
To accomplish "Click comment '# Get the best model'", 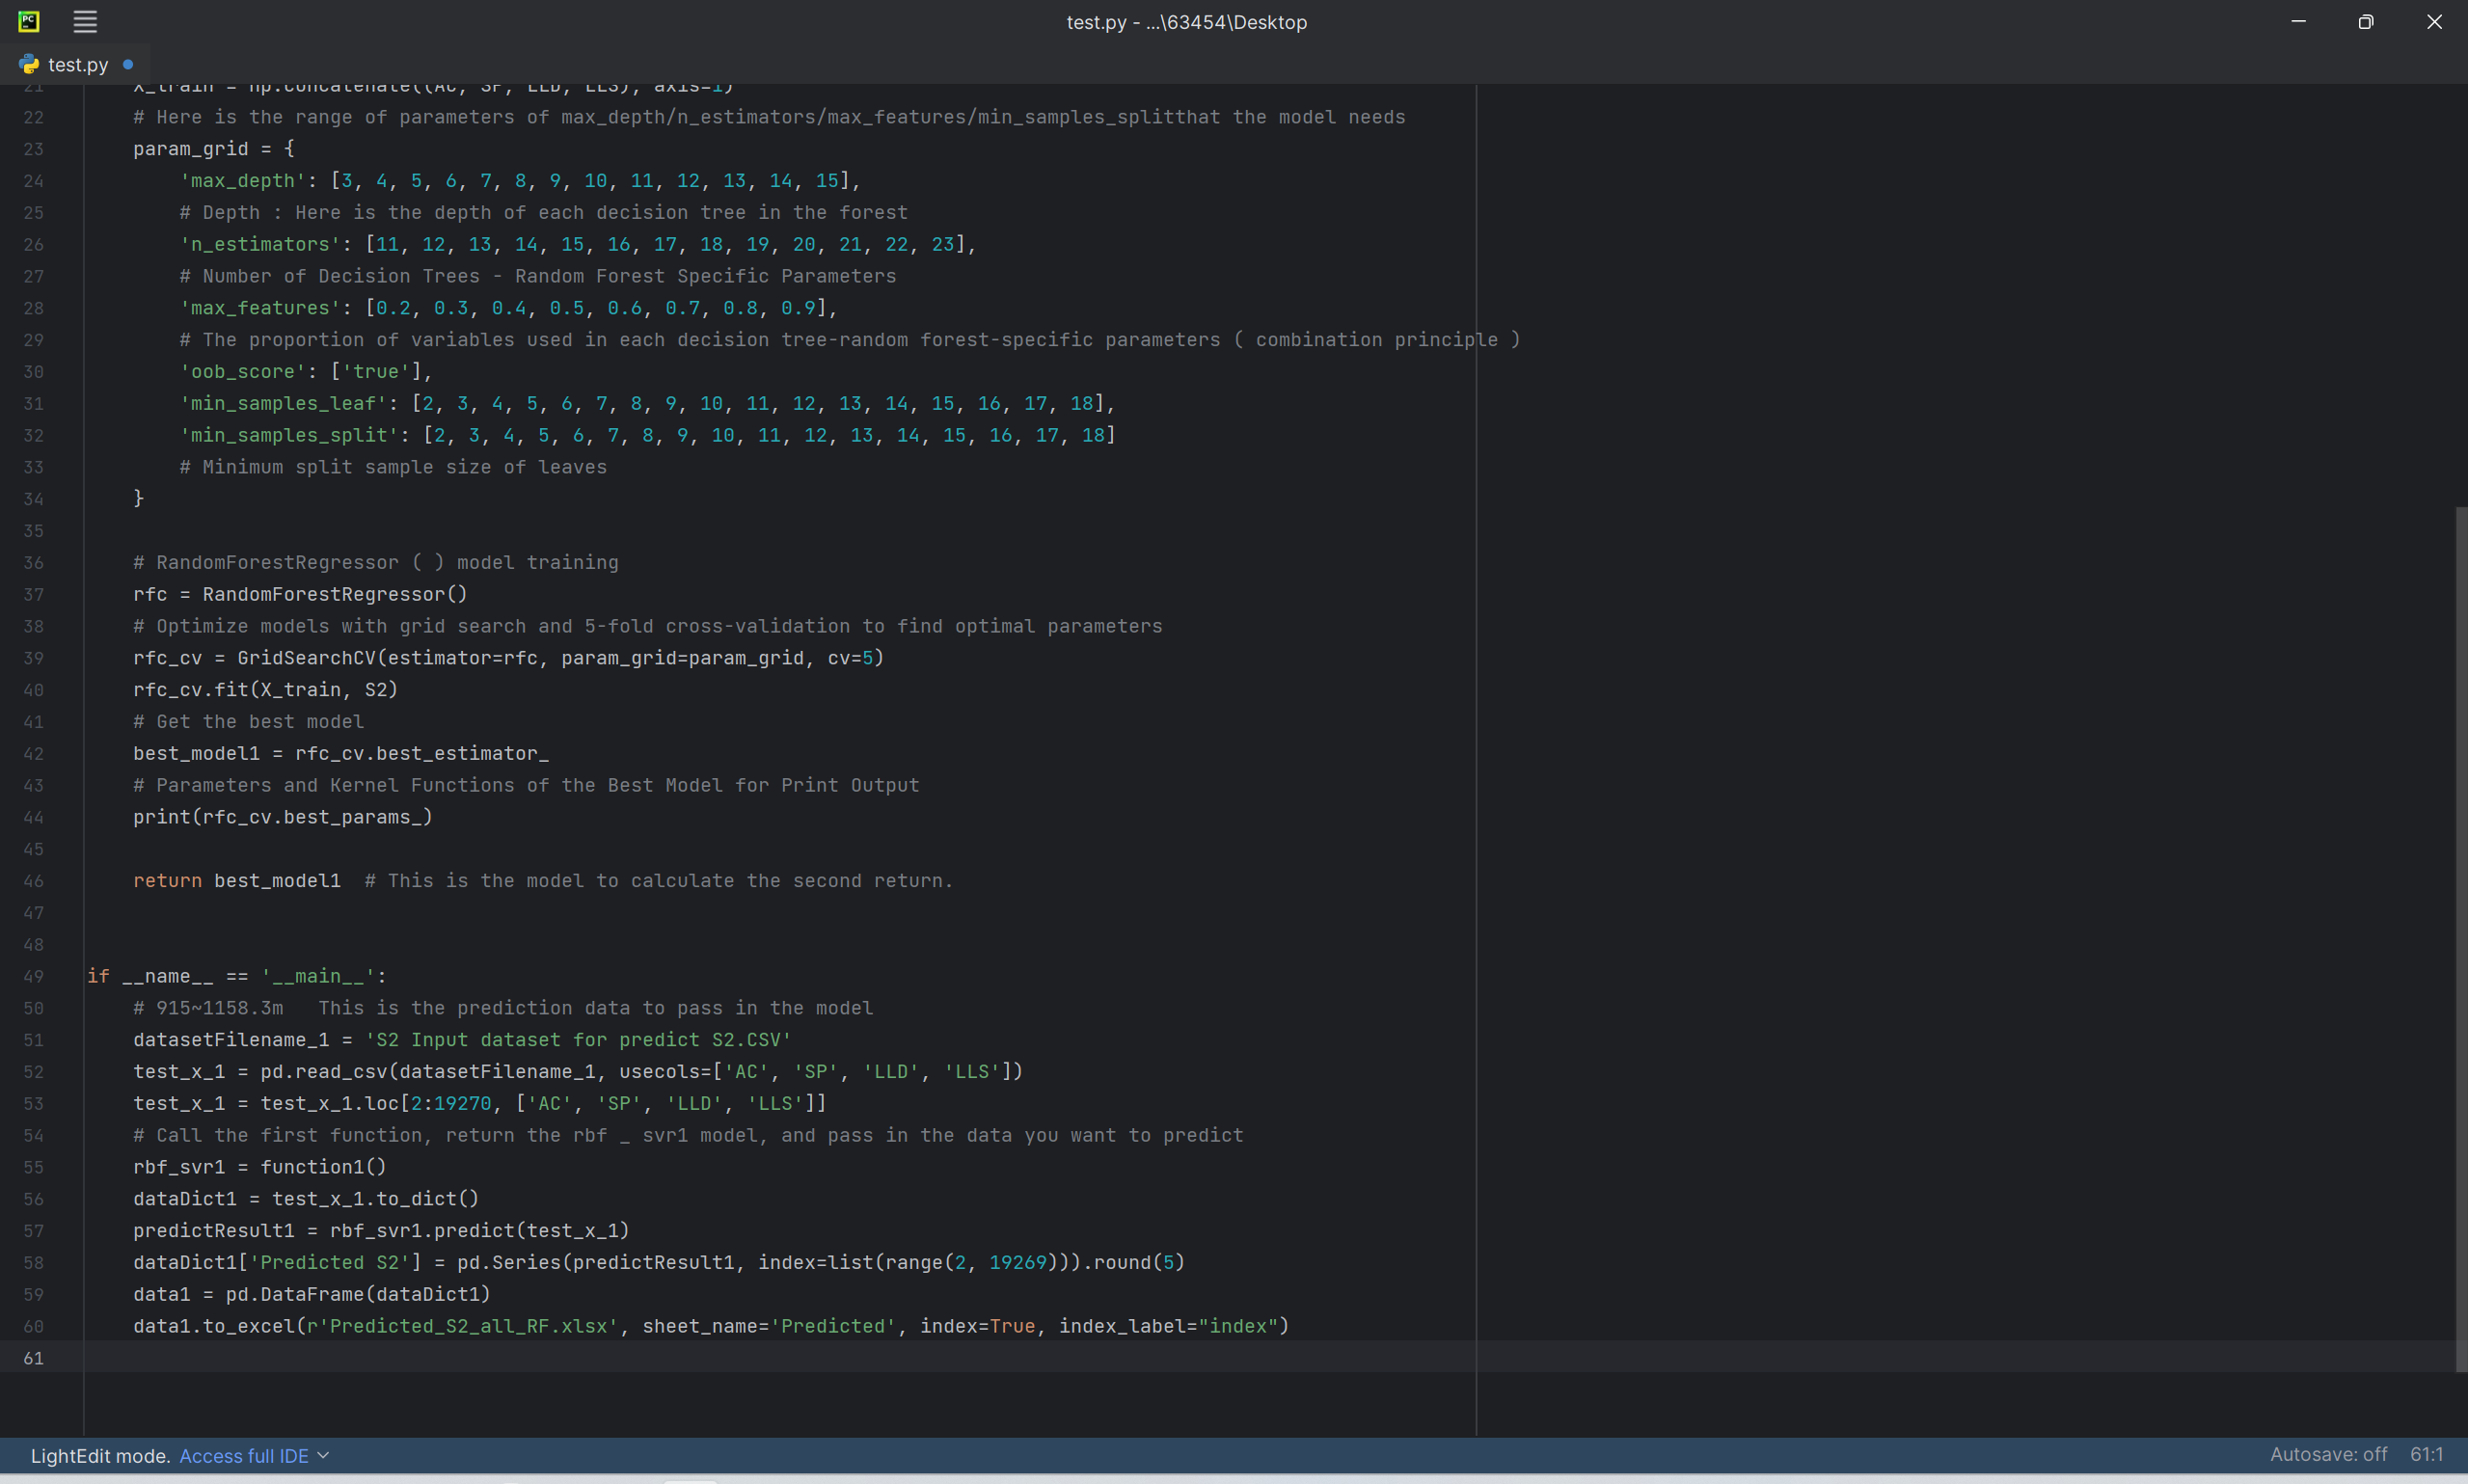I will tap(249, 722).
